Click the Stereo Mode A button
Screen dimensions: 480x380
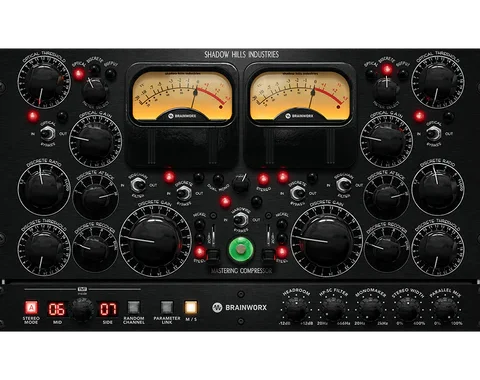pos(31,307)
